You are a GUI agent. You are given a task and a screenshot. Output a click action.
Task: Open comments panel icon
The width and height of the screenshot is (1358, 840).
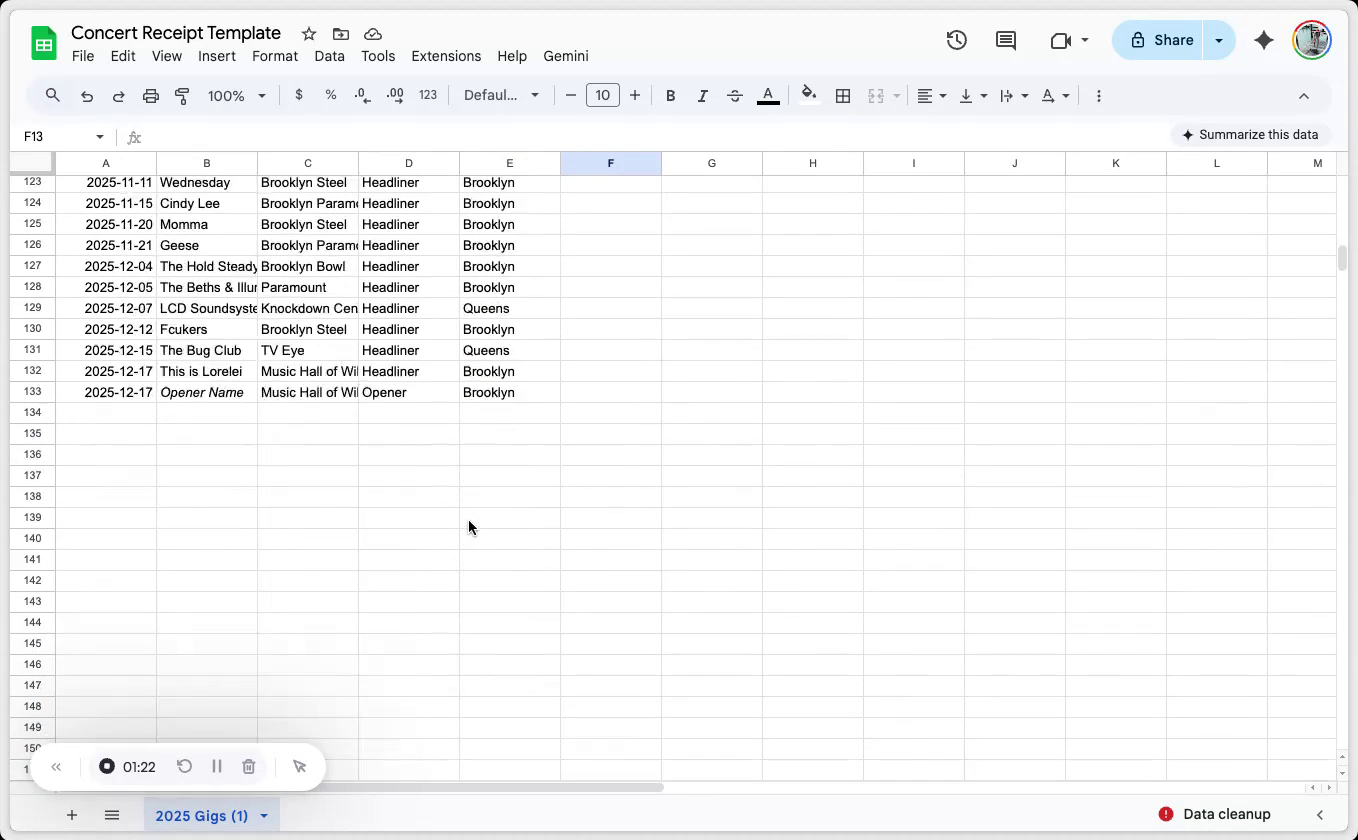coord(1006,40)
